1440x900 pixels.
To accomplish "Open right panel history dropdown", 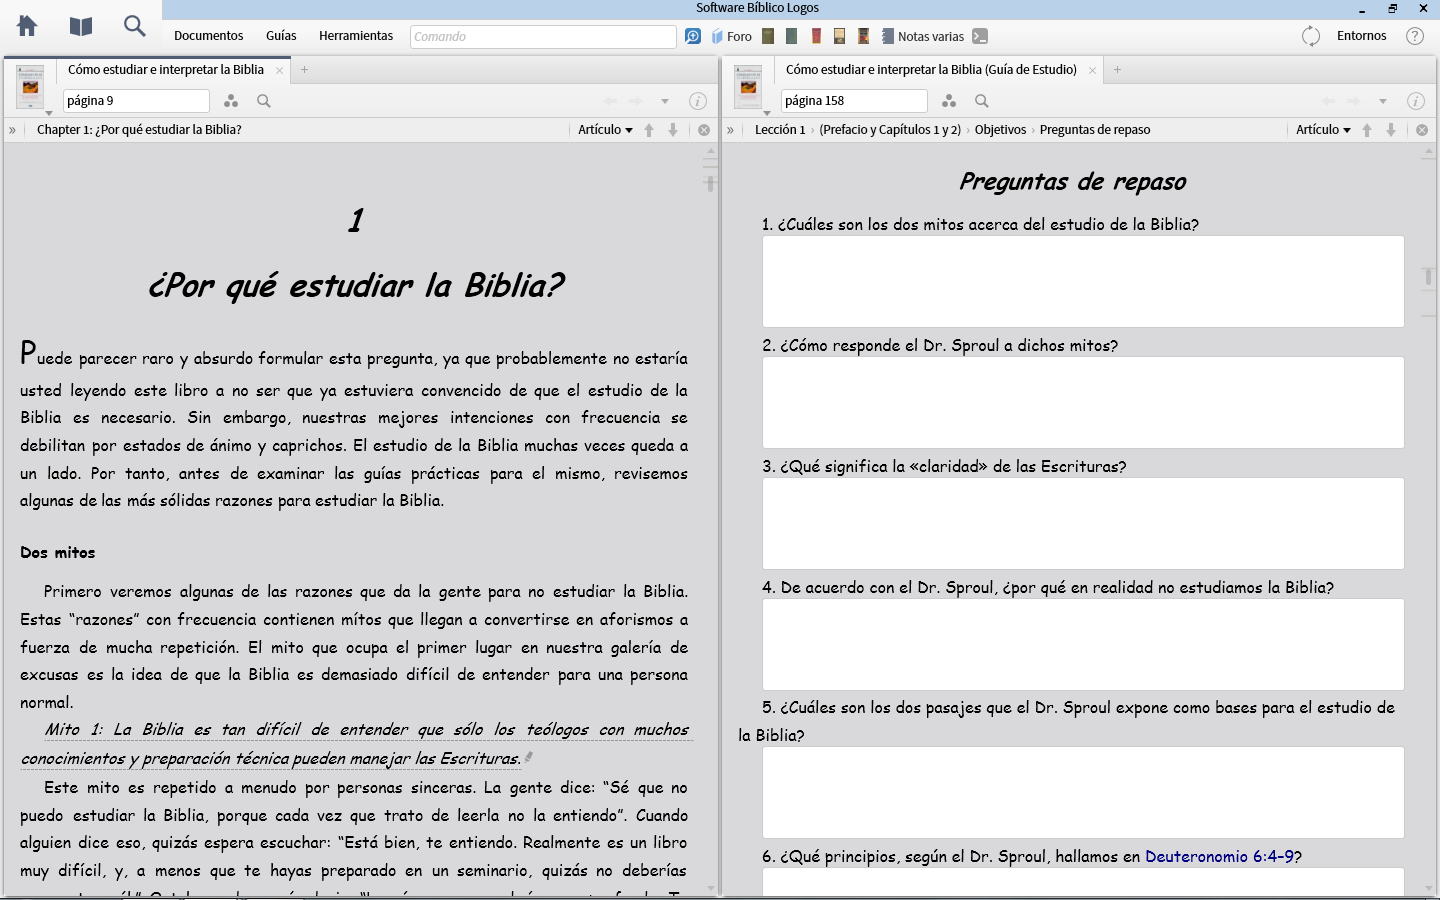I will pyautogui.click(x=1383, y=101).
